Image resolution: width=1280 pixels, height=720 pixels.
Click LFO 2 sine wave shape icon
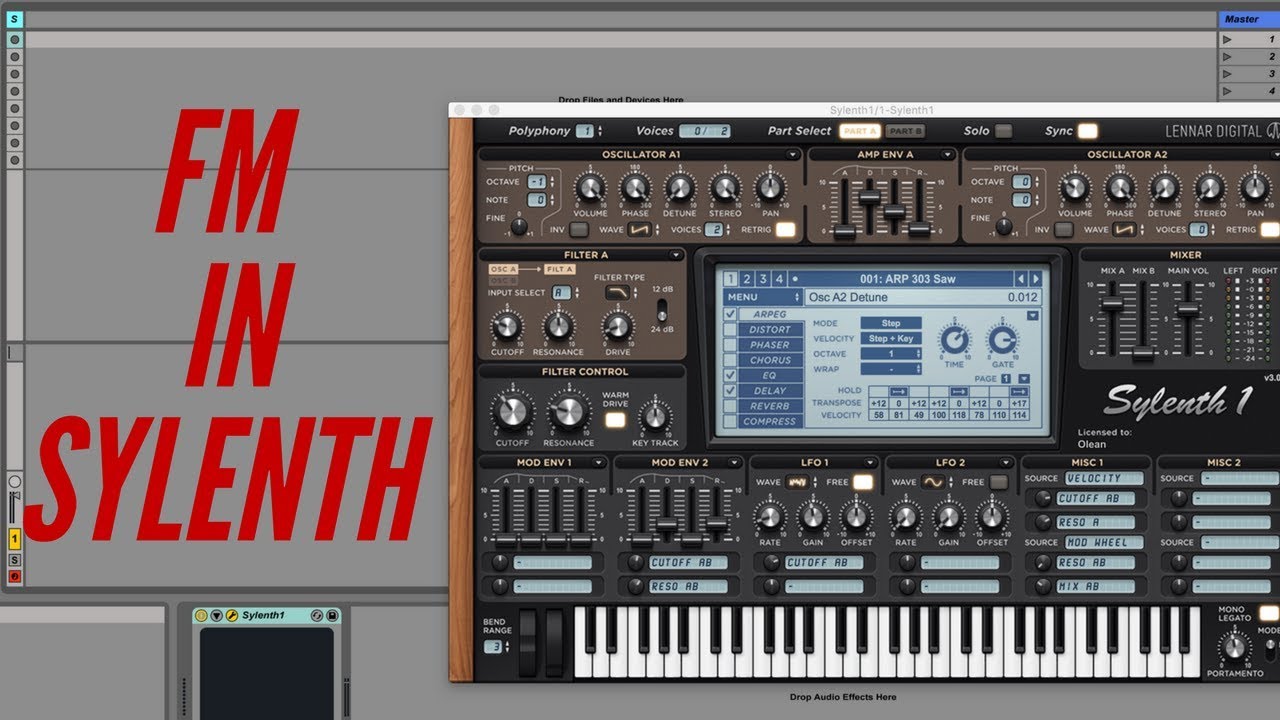[933, 482]
